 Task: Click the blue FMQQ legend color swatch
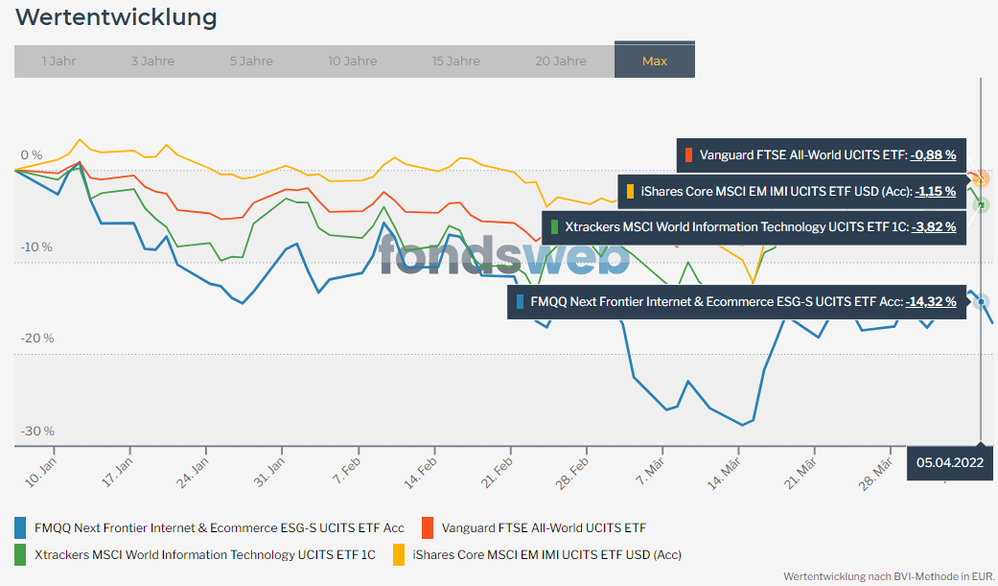point(20,528)
